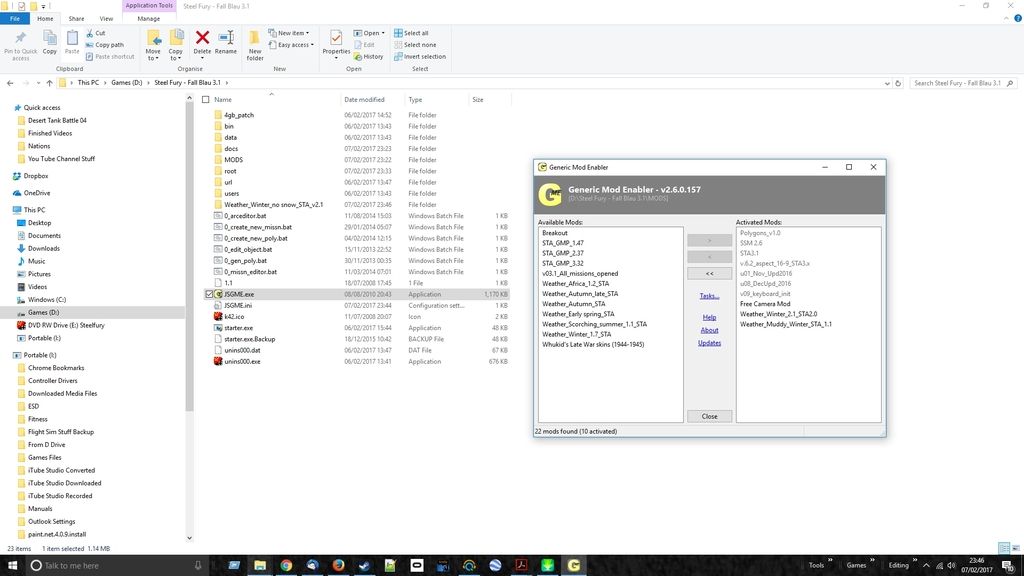
Task: Click the Copy icon in the ribbon
Action: pyautogui.click(x=50, y=38)
